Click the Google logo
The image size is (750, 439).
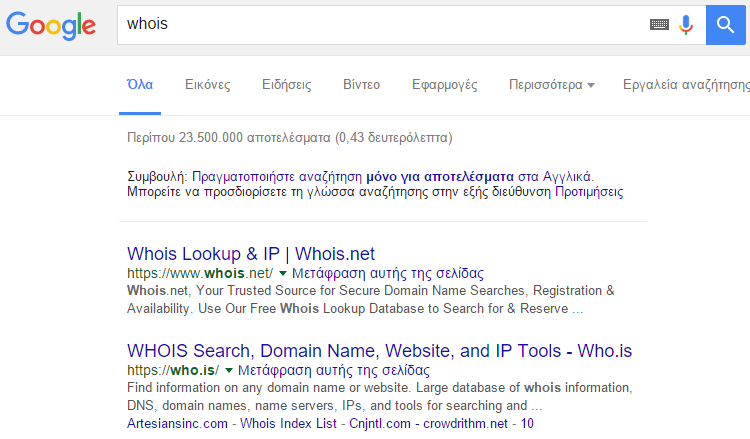(x=51, y=25)
